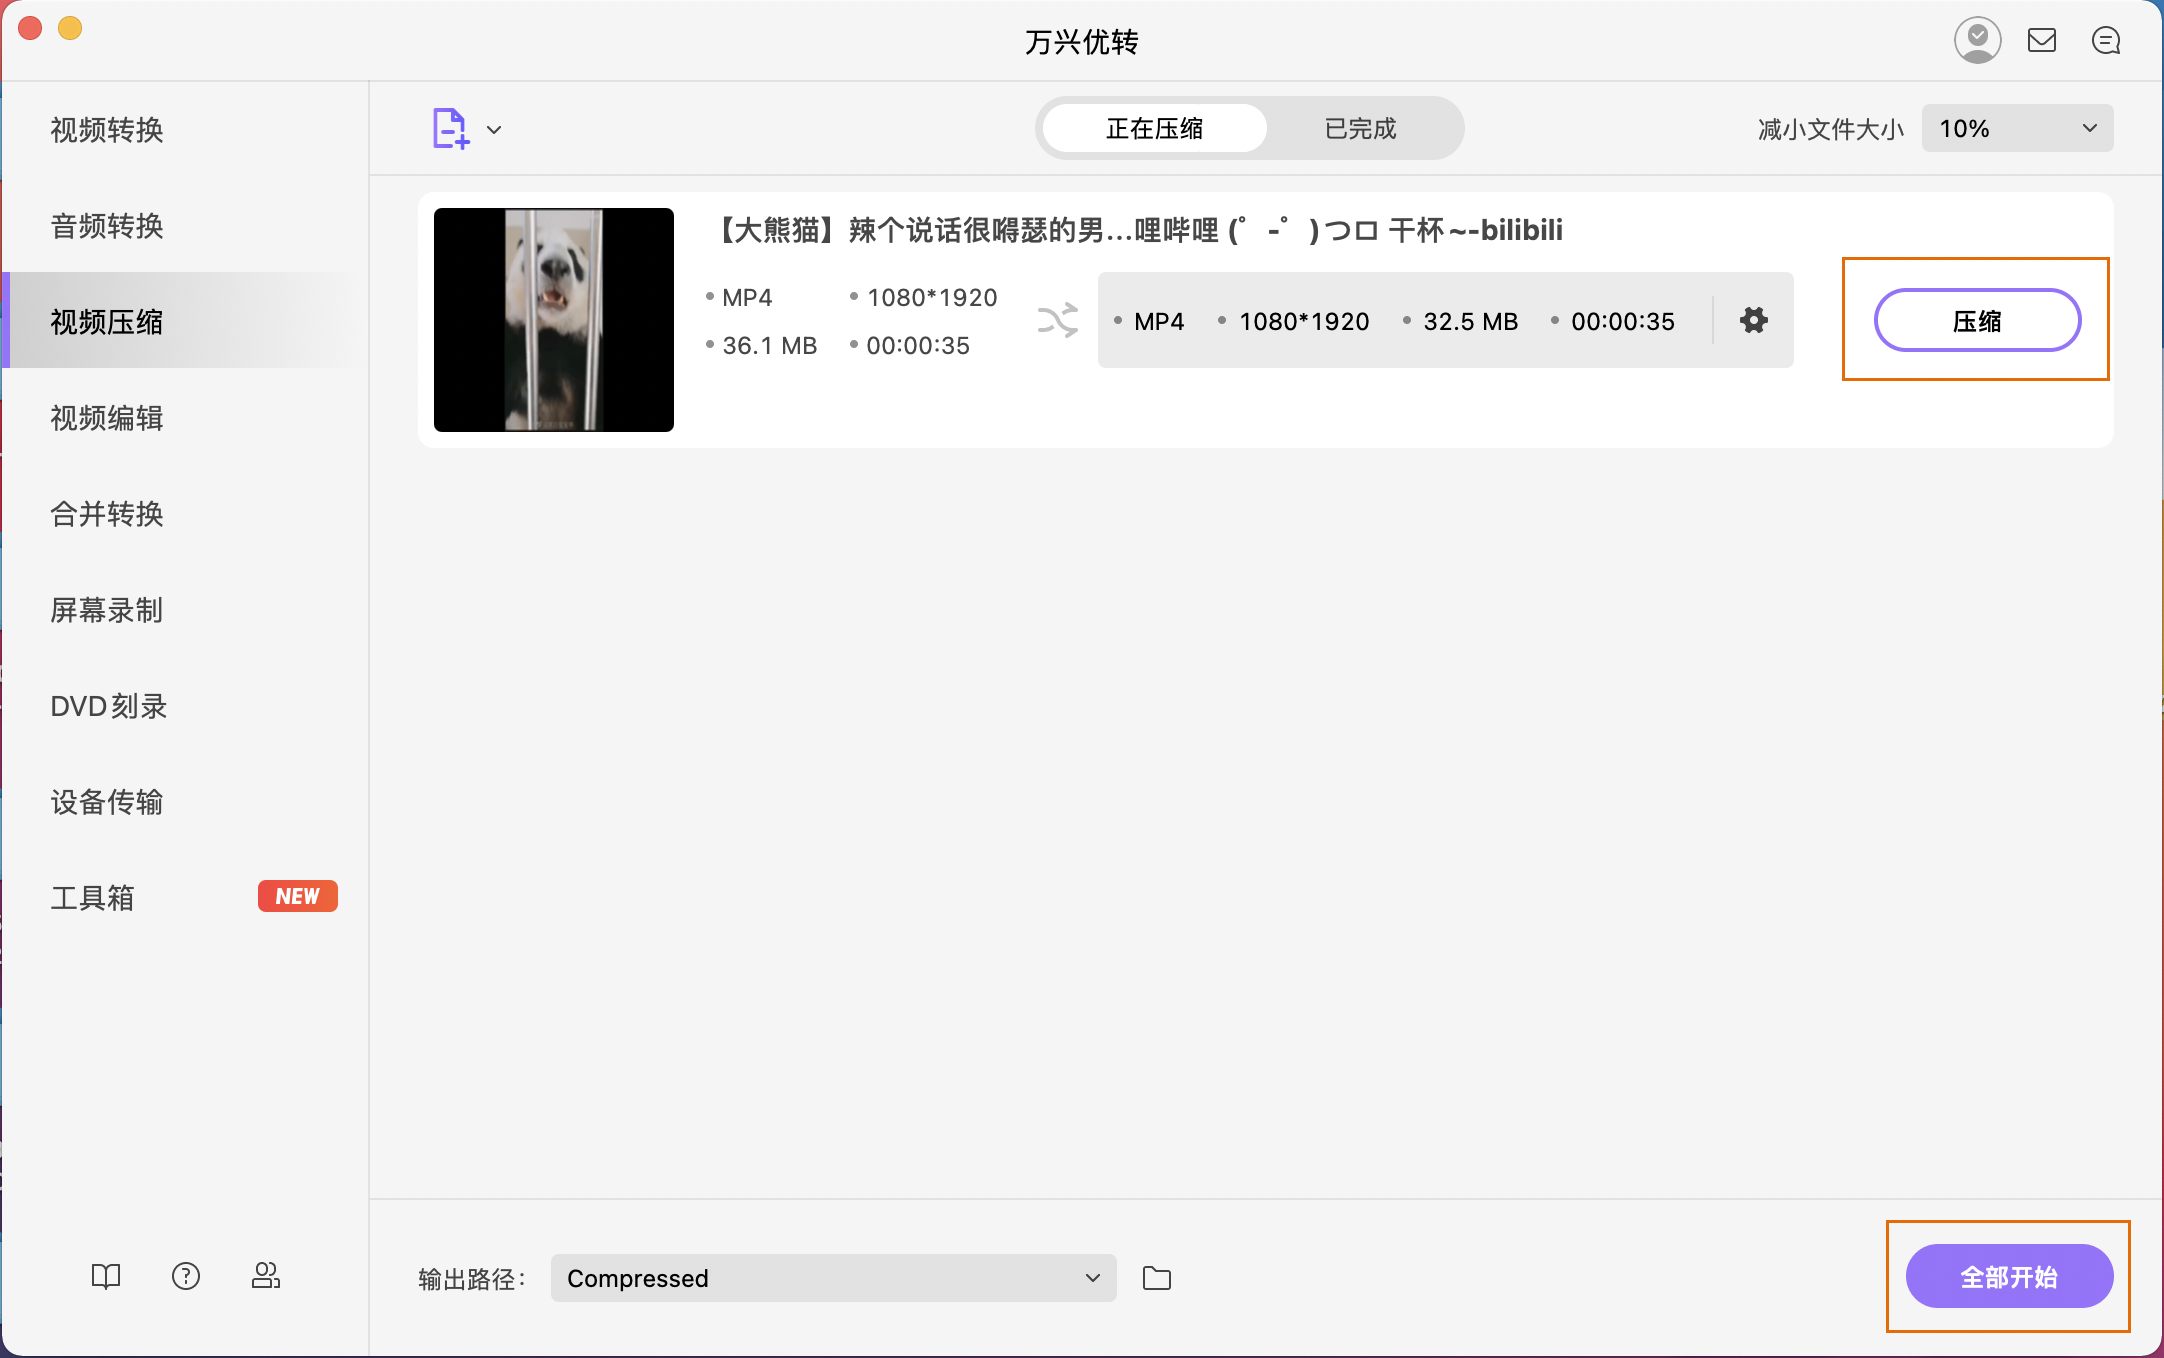Click the help question mark icon
Screen dimensions: 2164x1358
click(x=186, y=1276)
